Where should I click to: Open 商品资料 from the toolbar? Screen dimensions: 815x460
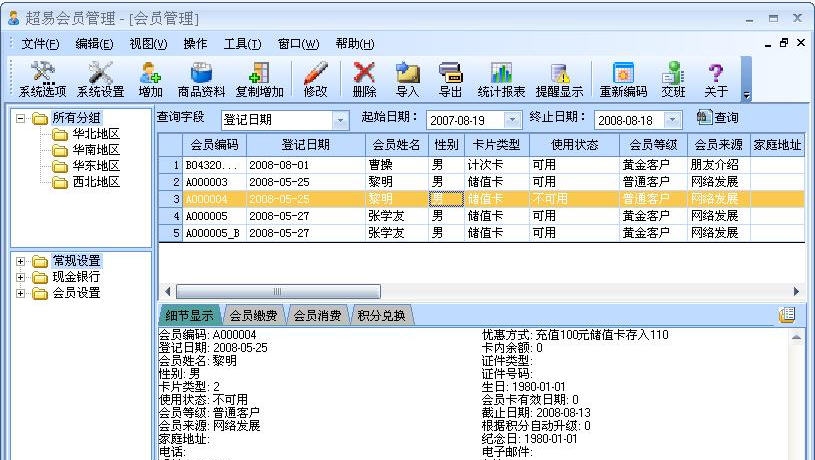[x=201, y=79]
